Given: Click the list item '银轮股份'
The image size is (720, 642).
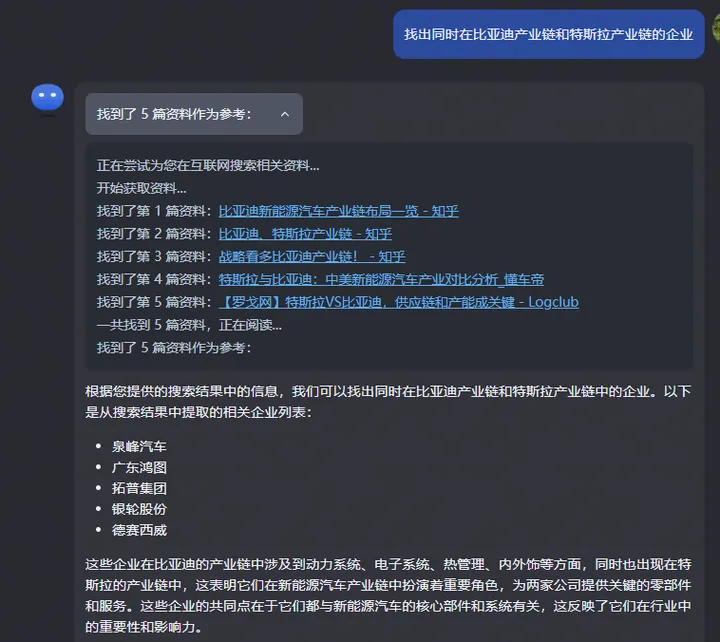Looking at the screenshot, I should tap(139, 509).
